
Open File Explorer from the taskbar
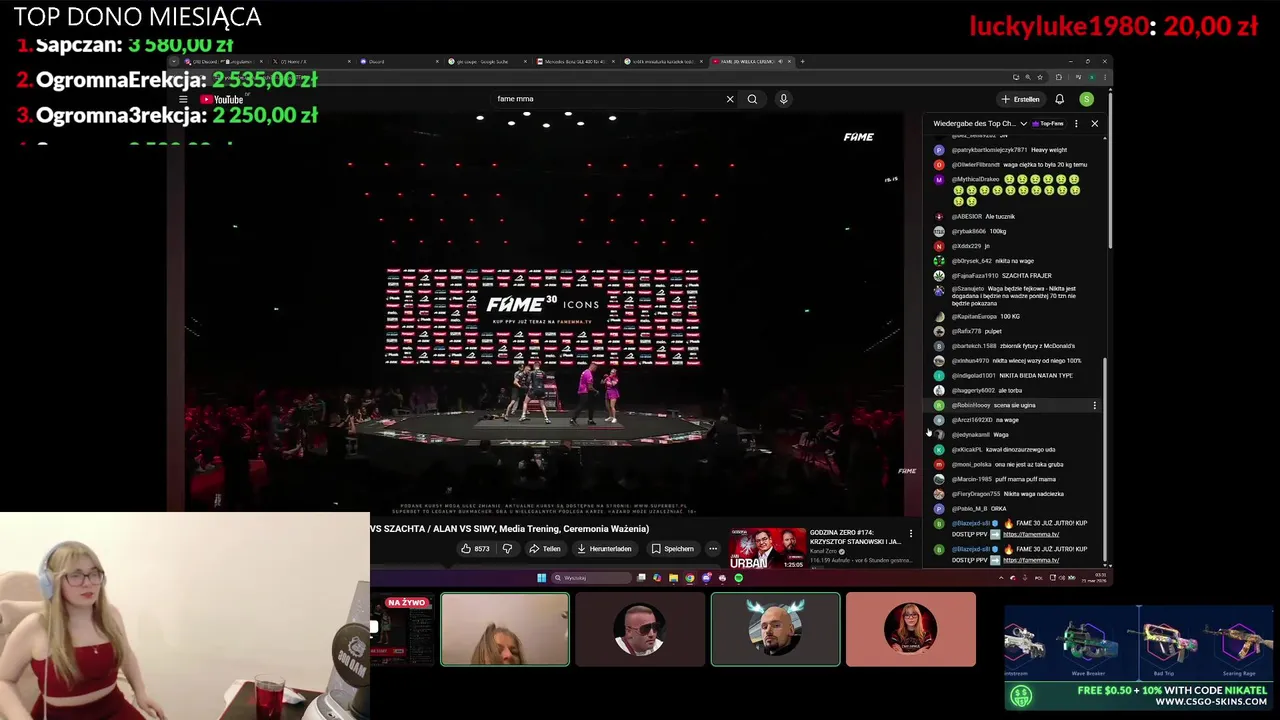[674, 578]
